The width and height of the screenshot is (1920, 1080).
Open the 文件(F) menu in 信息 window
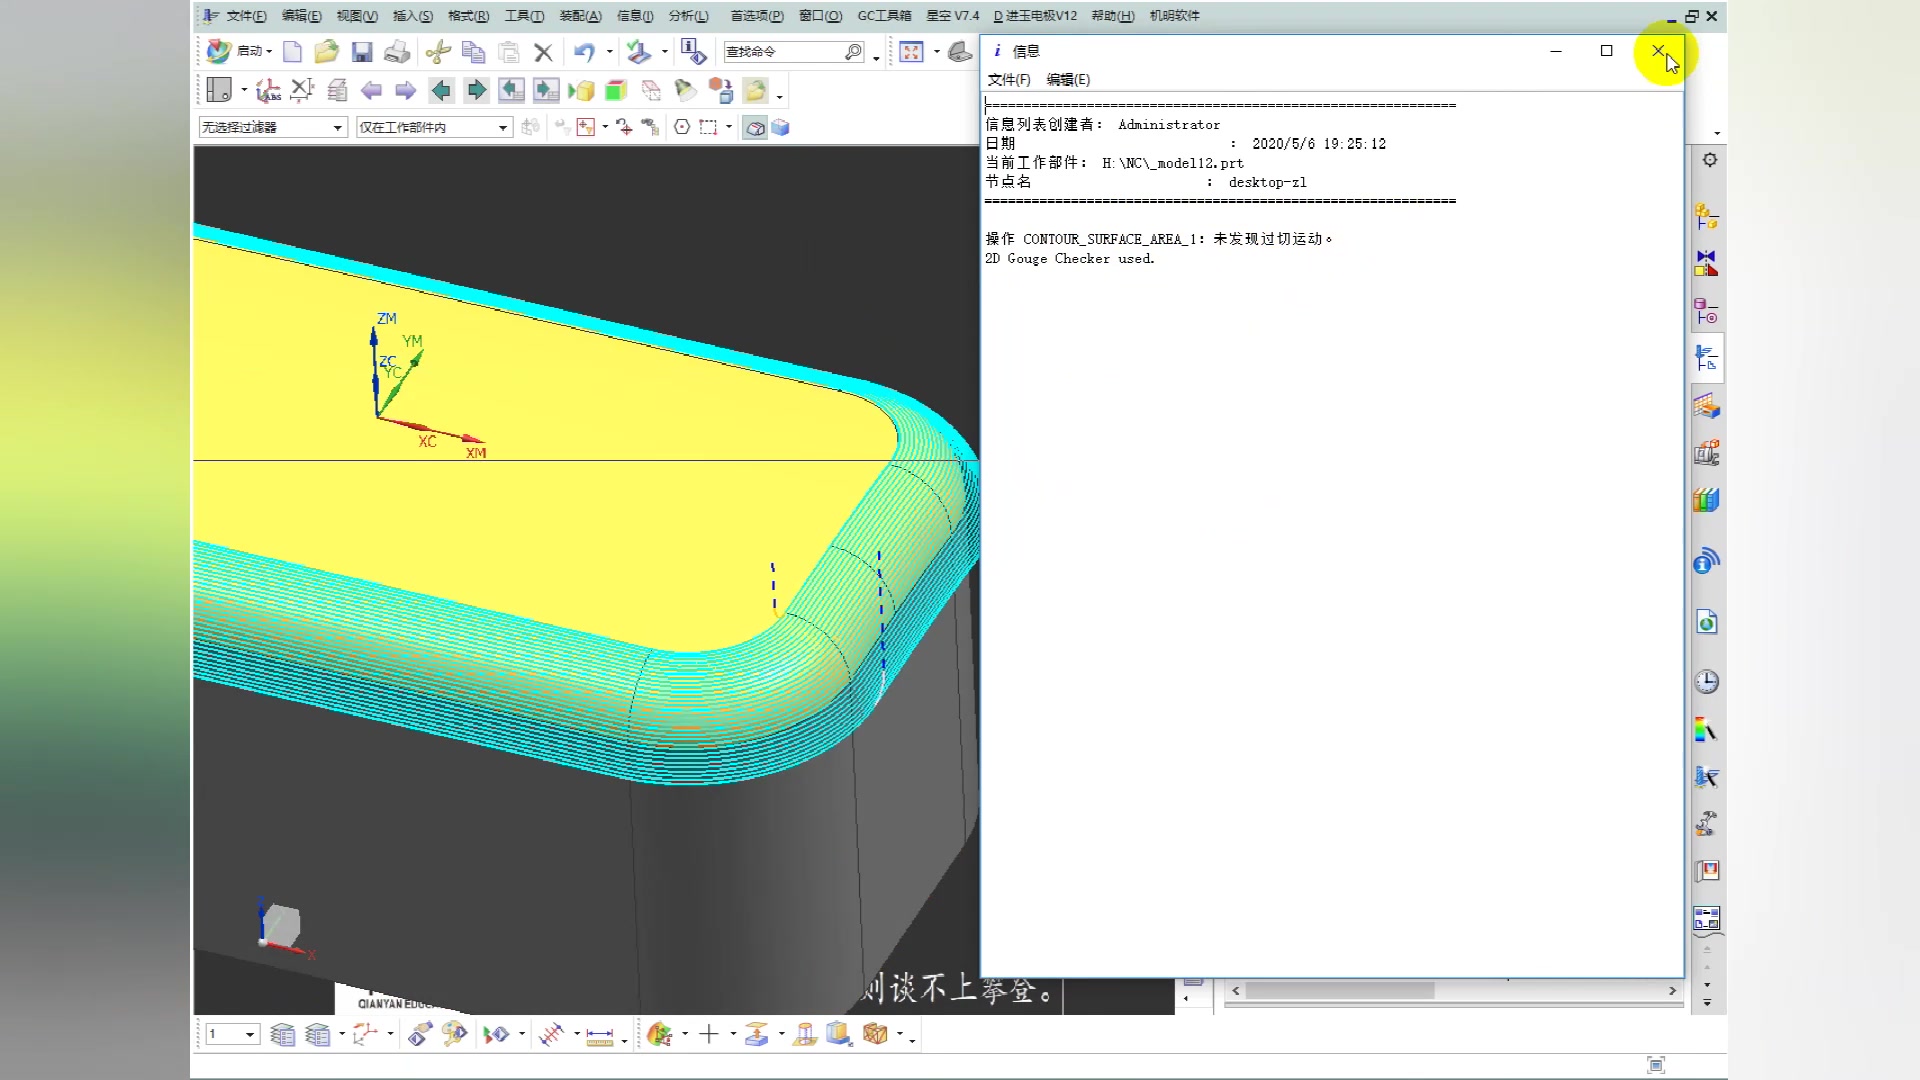pos(1008,80)
